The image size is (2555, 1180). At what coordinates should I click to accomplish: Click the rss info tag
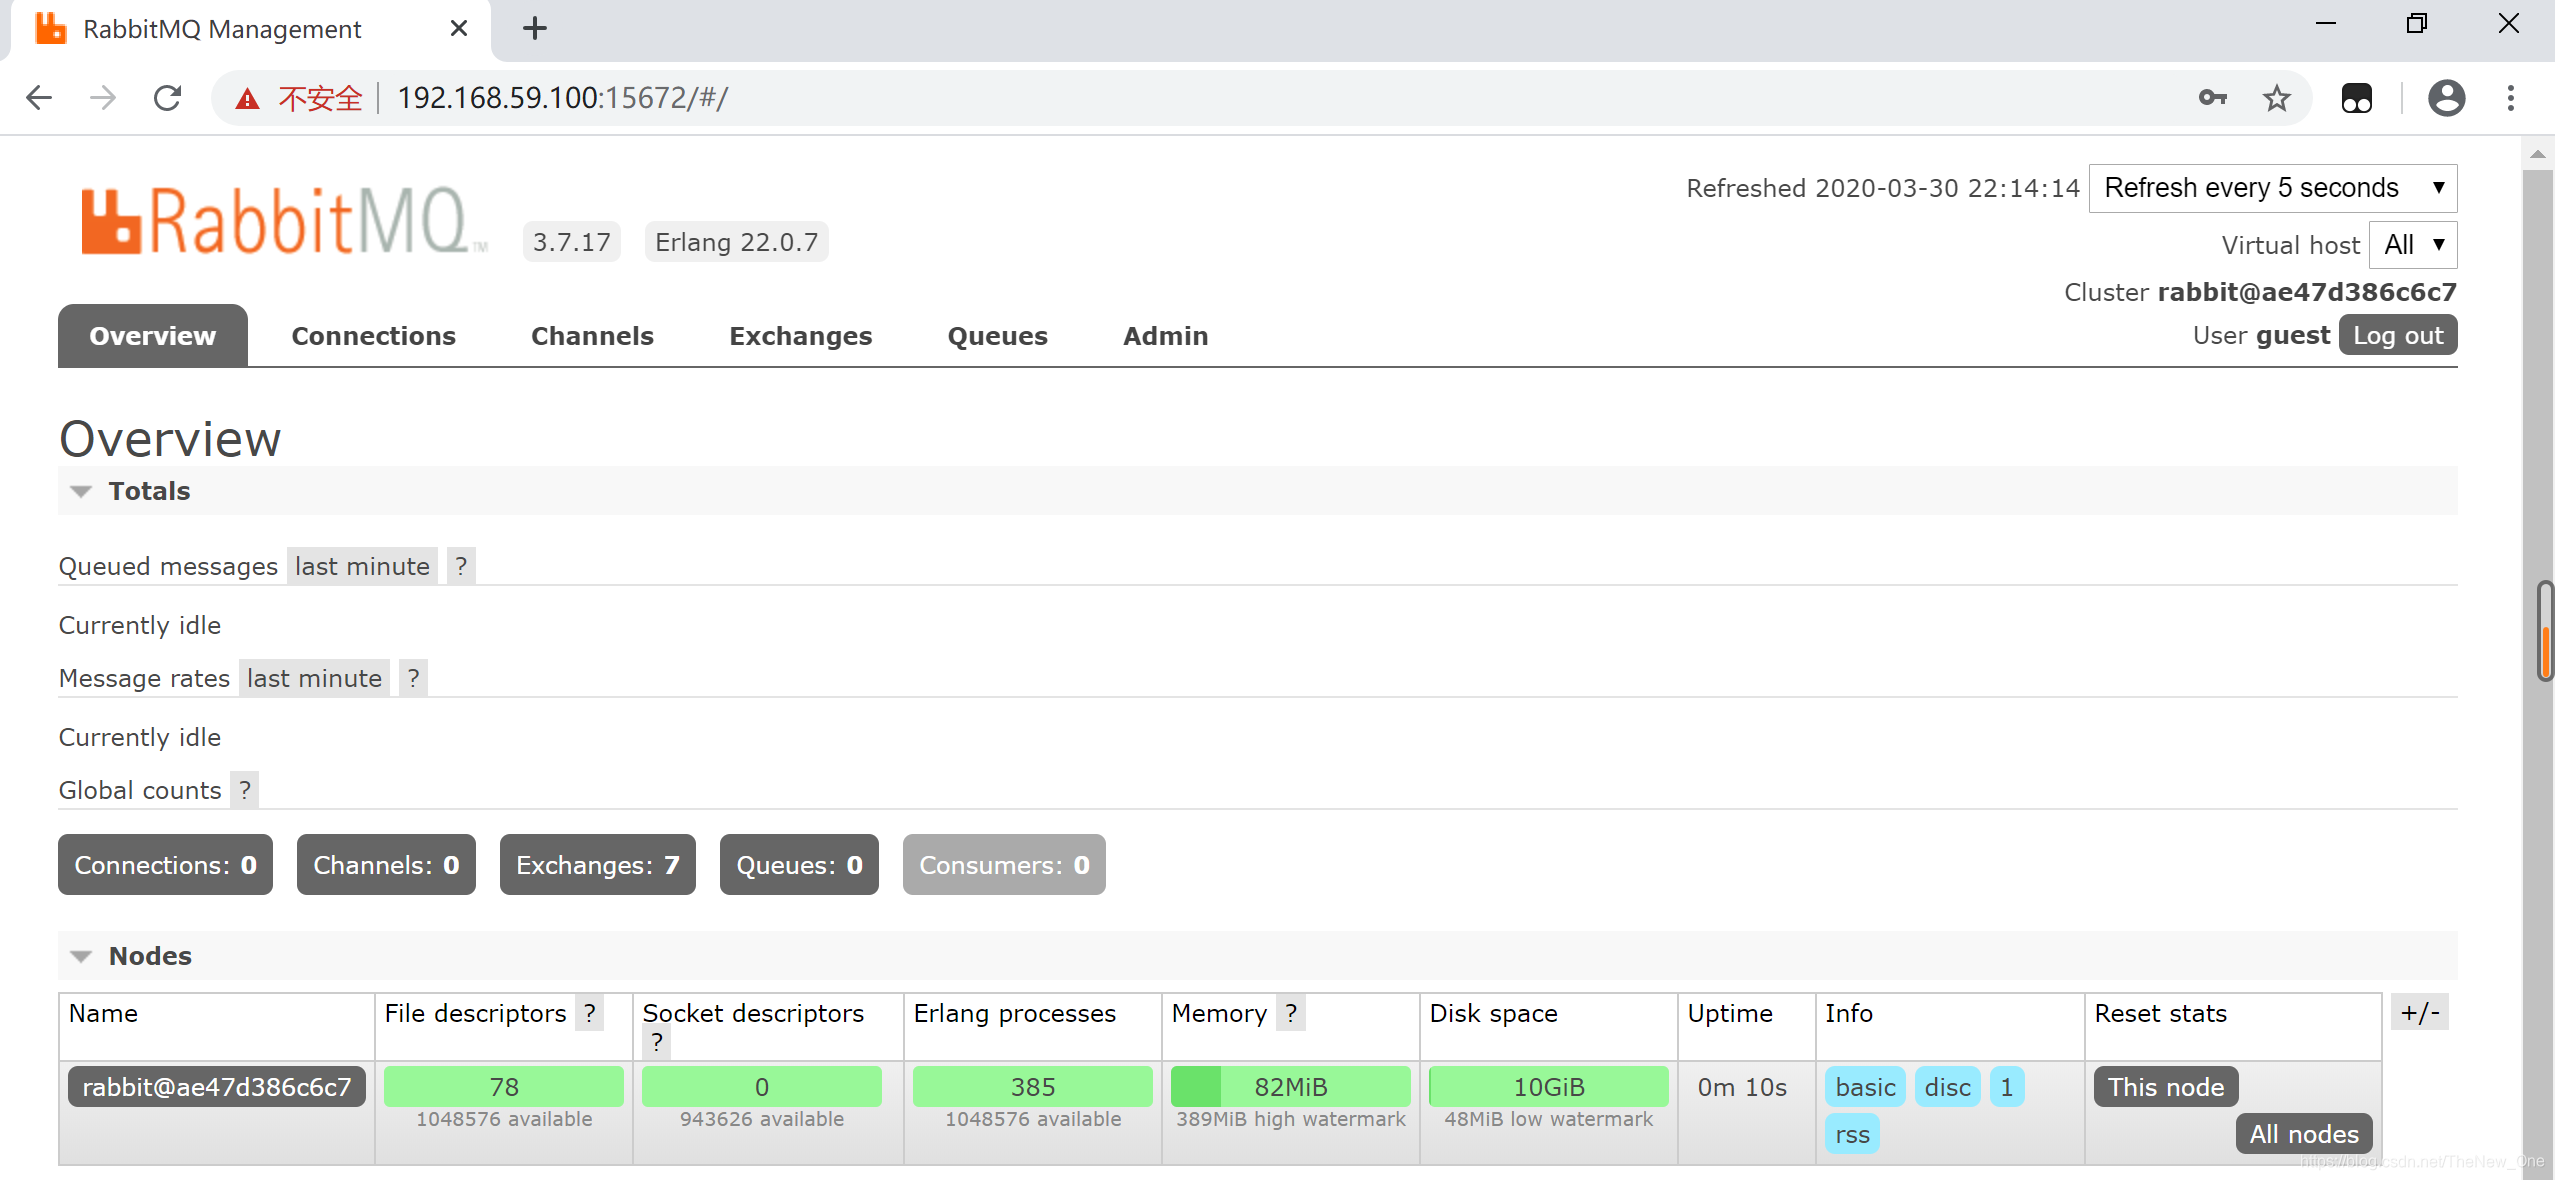tap(1852, 1134)
